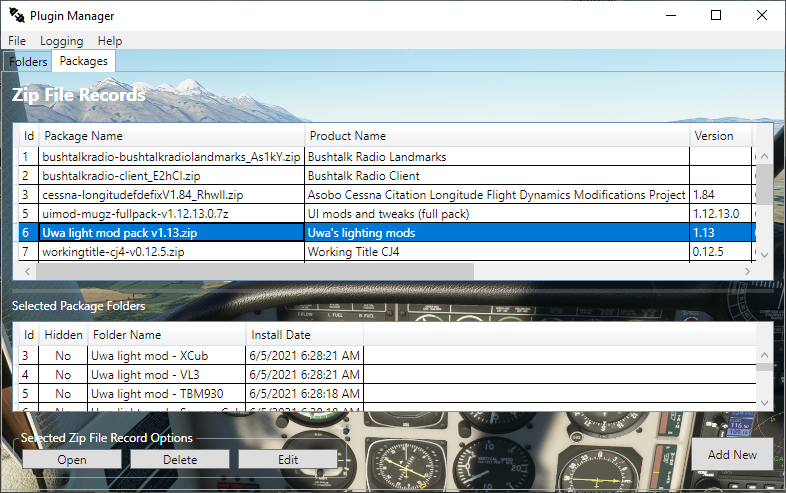The width and height of the screenshot is (786, 493).
Task: Click UI mods and tweaks (full pack) cell
Action: (x=497, y=214)
